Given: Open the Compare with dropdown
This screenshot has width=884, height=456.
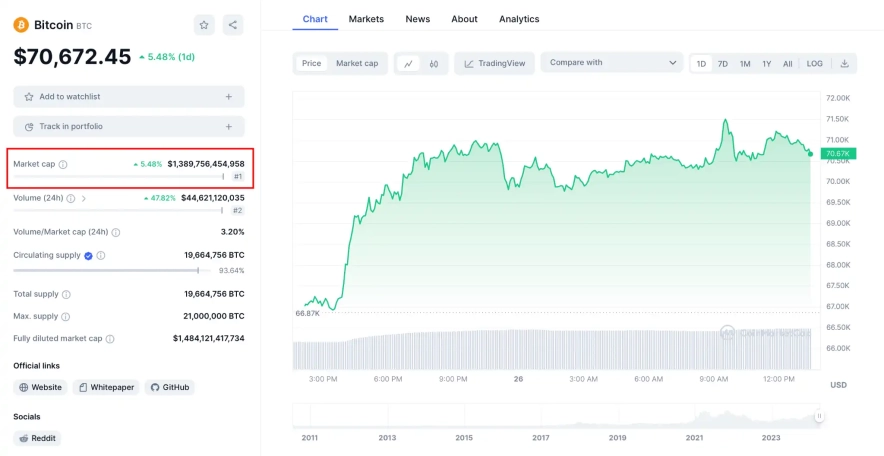Looking at the screenshot, I should pos(612,63).
